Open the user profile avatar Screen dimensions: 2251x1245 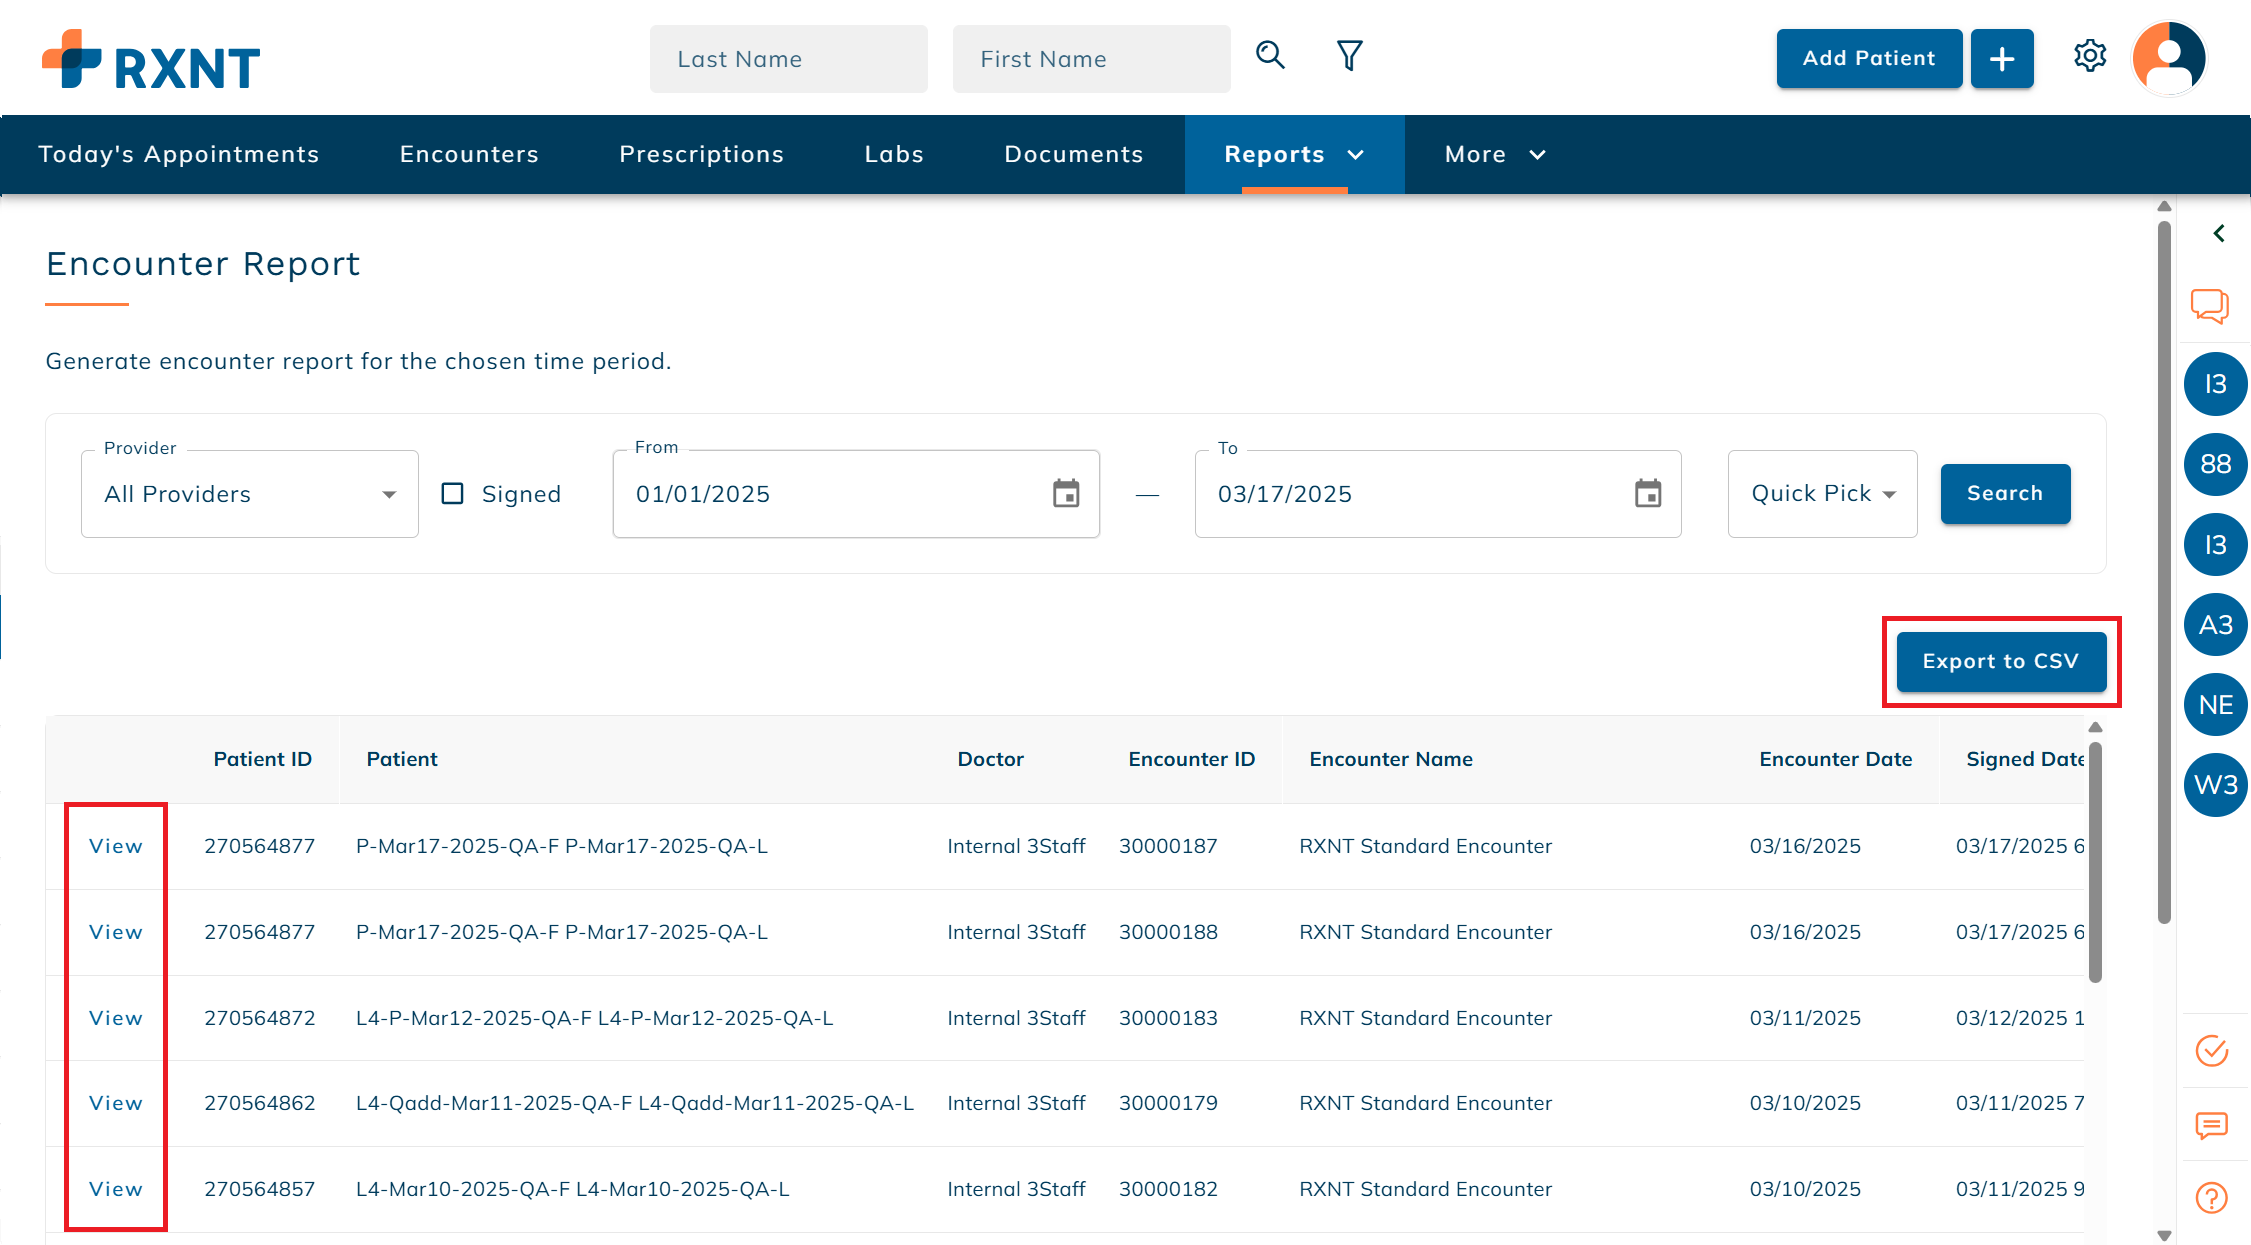click(2169, 58)
